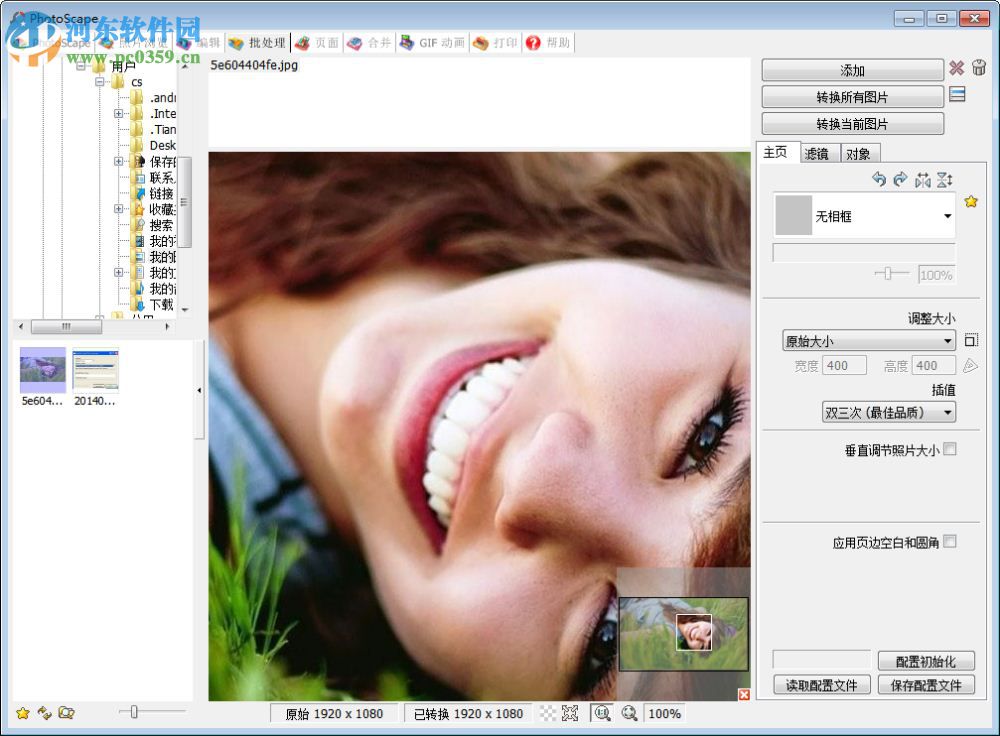Image resolution: width=1000 pixels, height=736 pixels.
Task: Select the flip horizontal icon
Action: coord(923,179)
